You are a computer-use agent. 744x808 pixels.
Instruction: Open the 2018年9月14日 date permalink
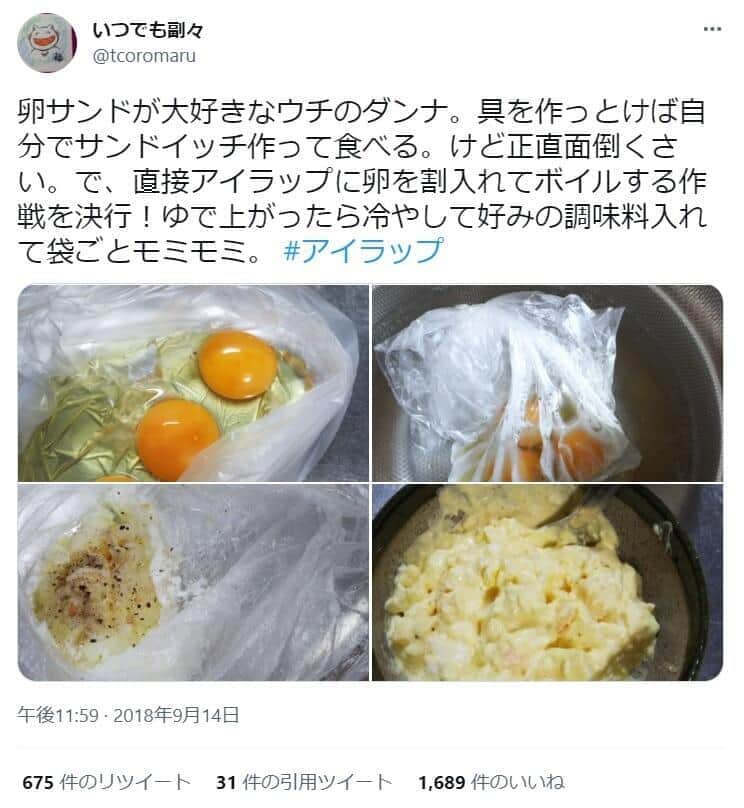point(176,715)
